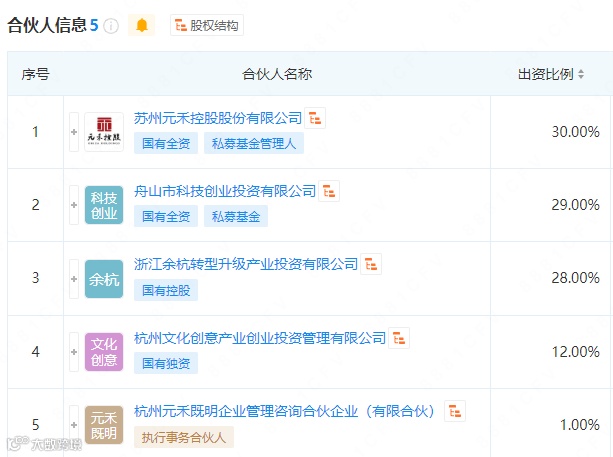Viewport: 613px width, 457px height.
Task: View equity chart icon for 苏州元禾控股
Action: [315, 118]
